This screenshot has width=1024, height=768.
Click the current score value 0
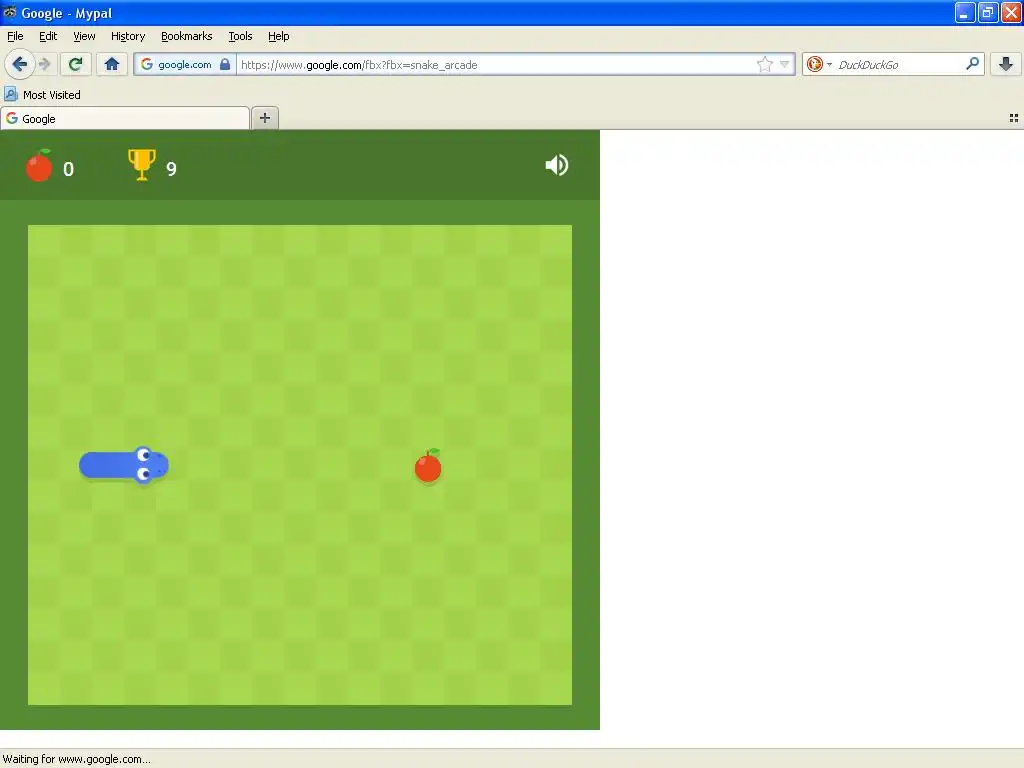[x=69, y=169]
